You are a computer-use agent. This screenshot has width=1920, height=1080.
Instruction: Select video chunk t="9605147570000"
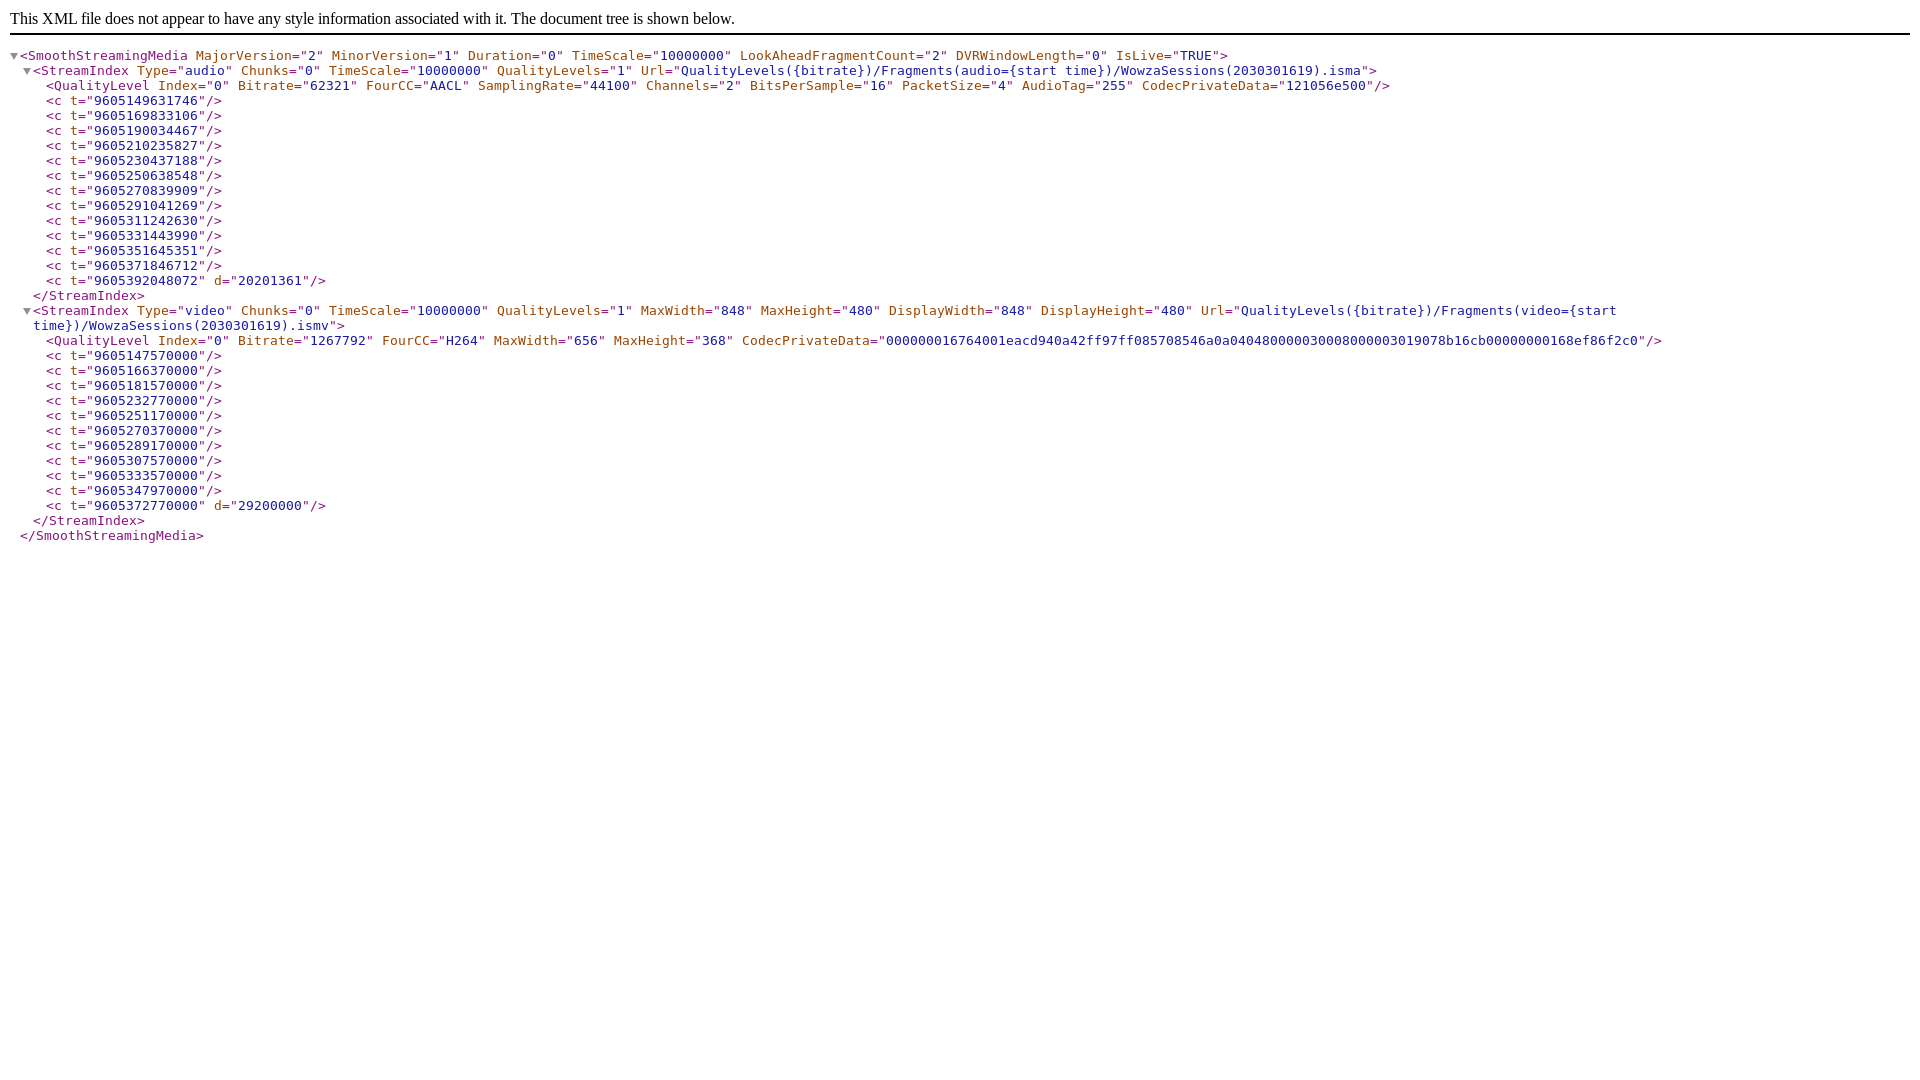pyautogui.click(x=134, y=356)
